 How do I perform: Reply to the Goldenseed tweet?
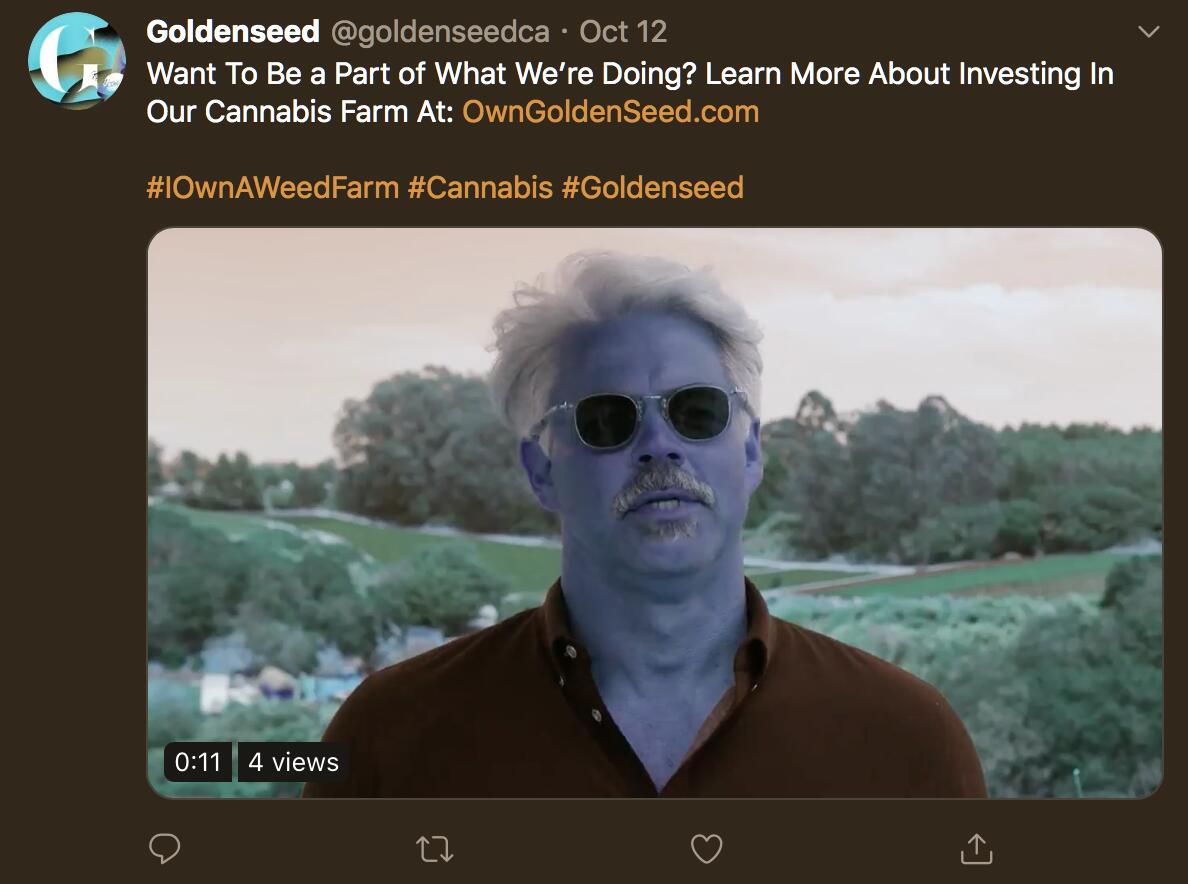click(x=164, y=848)
